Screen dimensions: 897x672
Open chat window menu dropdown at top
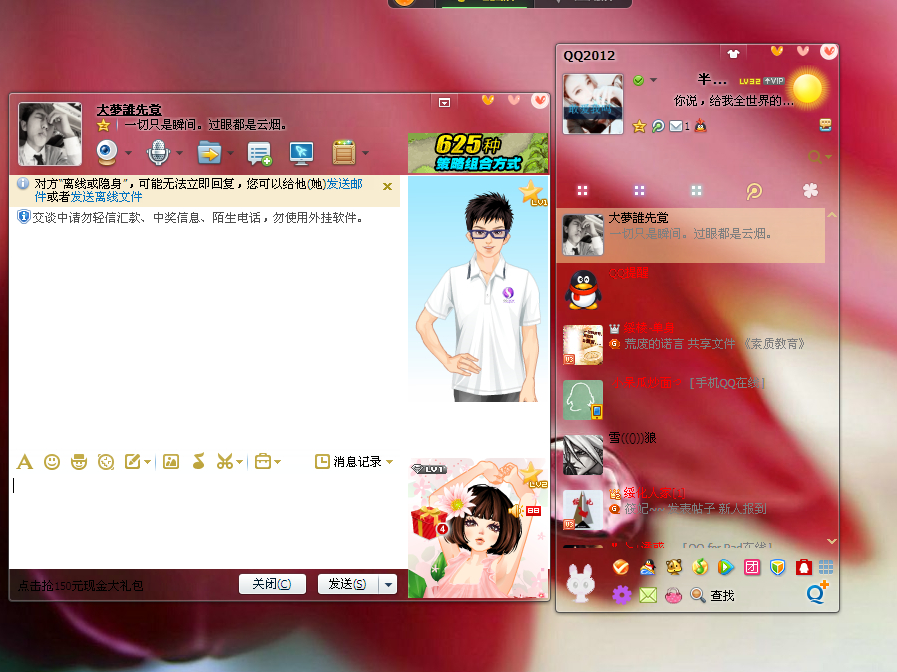pyautogui.click(x=444, y=102)
